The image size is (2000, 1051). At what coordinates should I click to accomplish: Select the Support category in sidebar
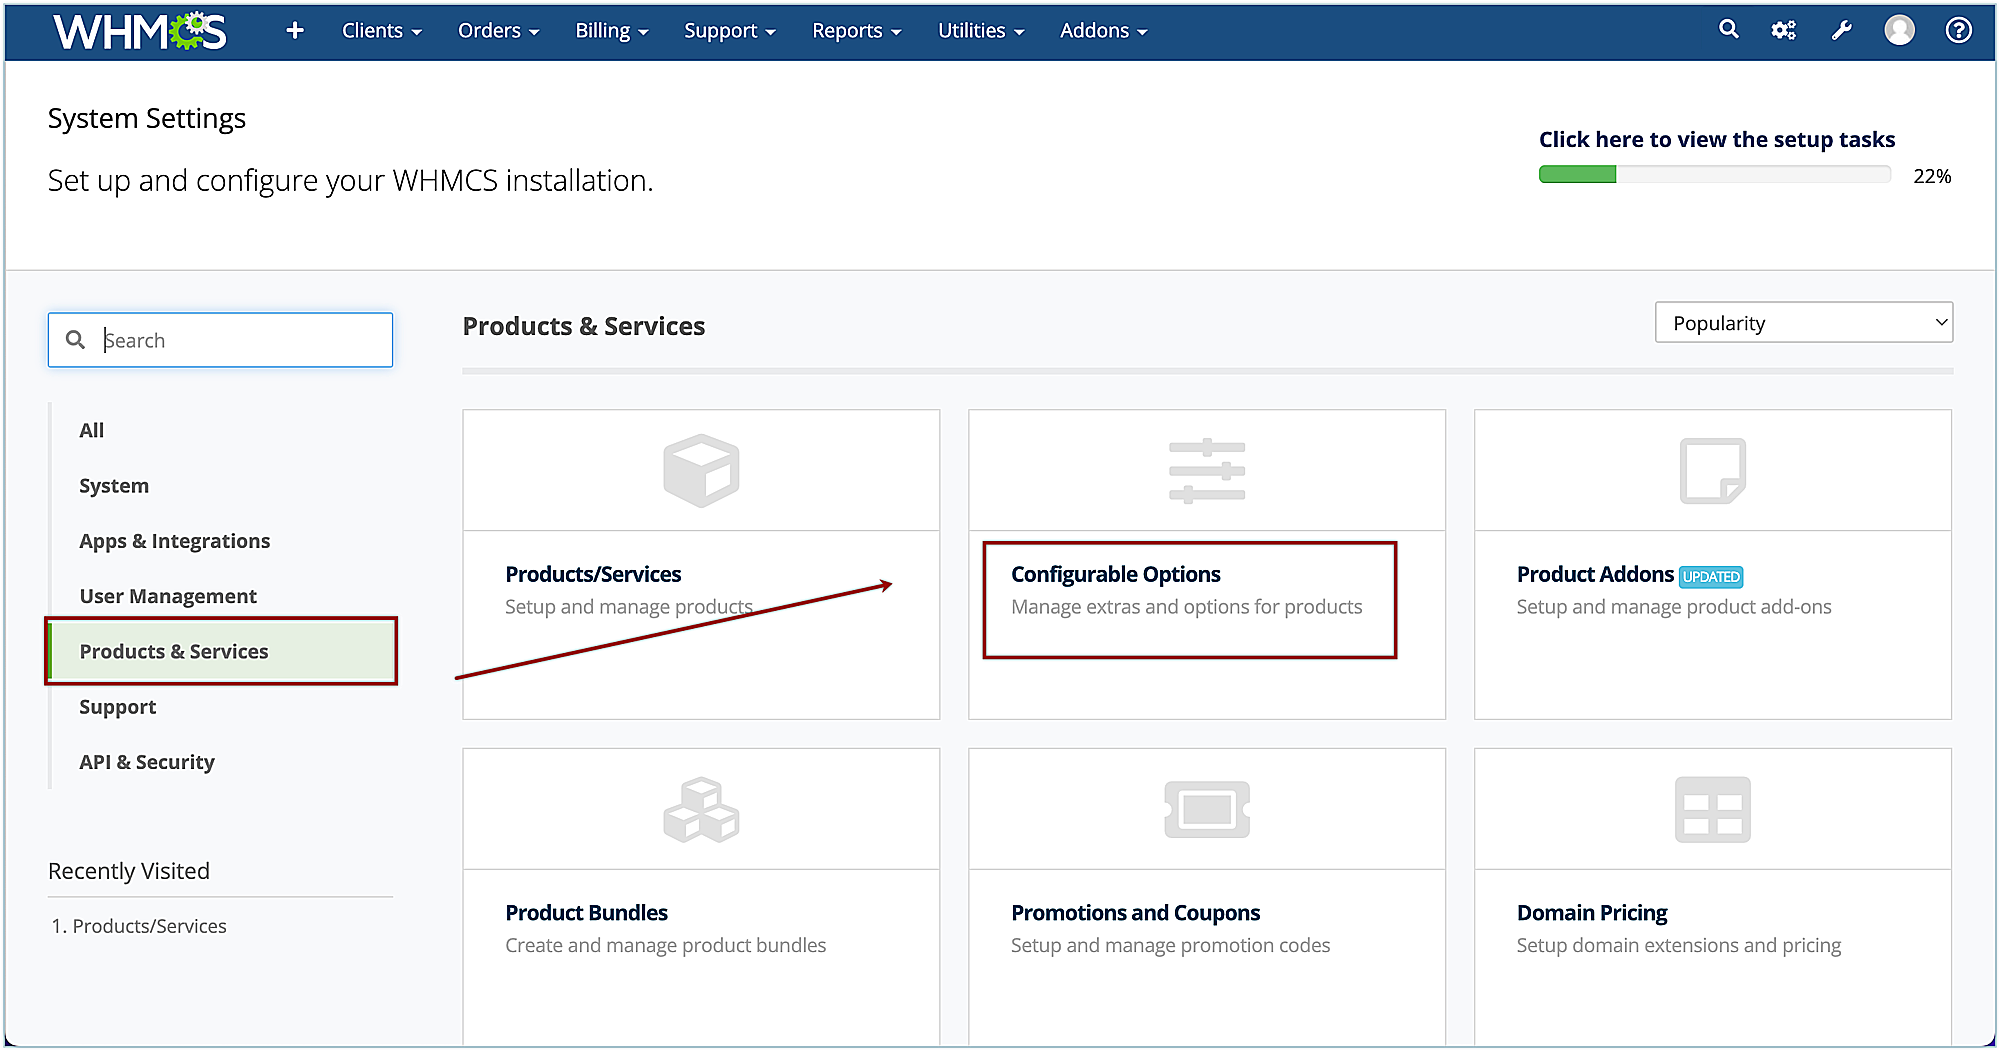(117, 707)
